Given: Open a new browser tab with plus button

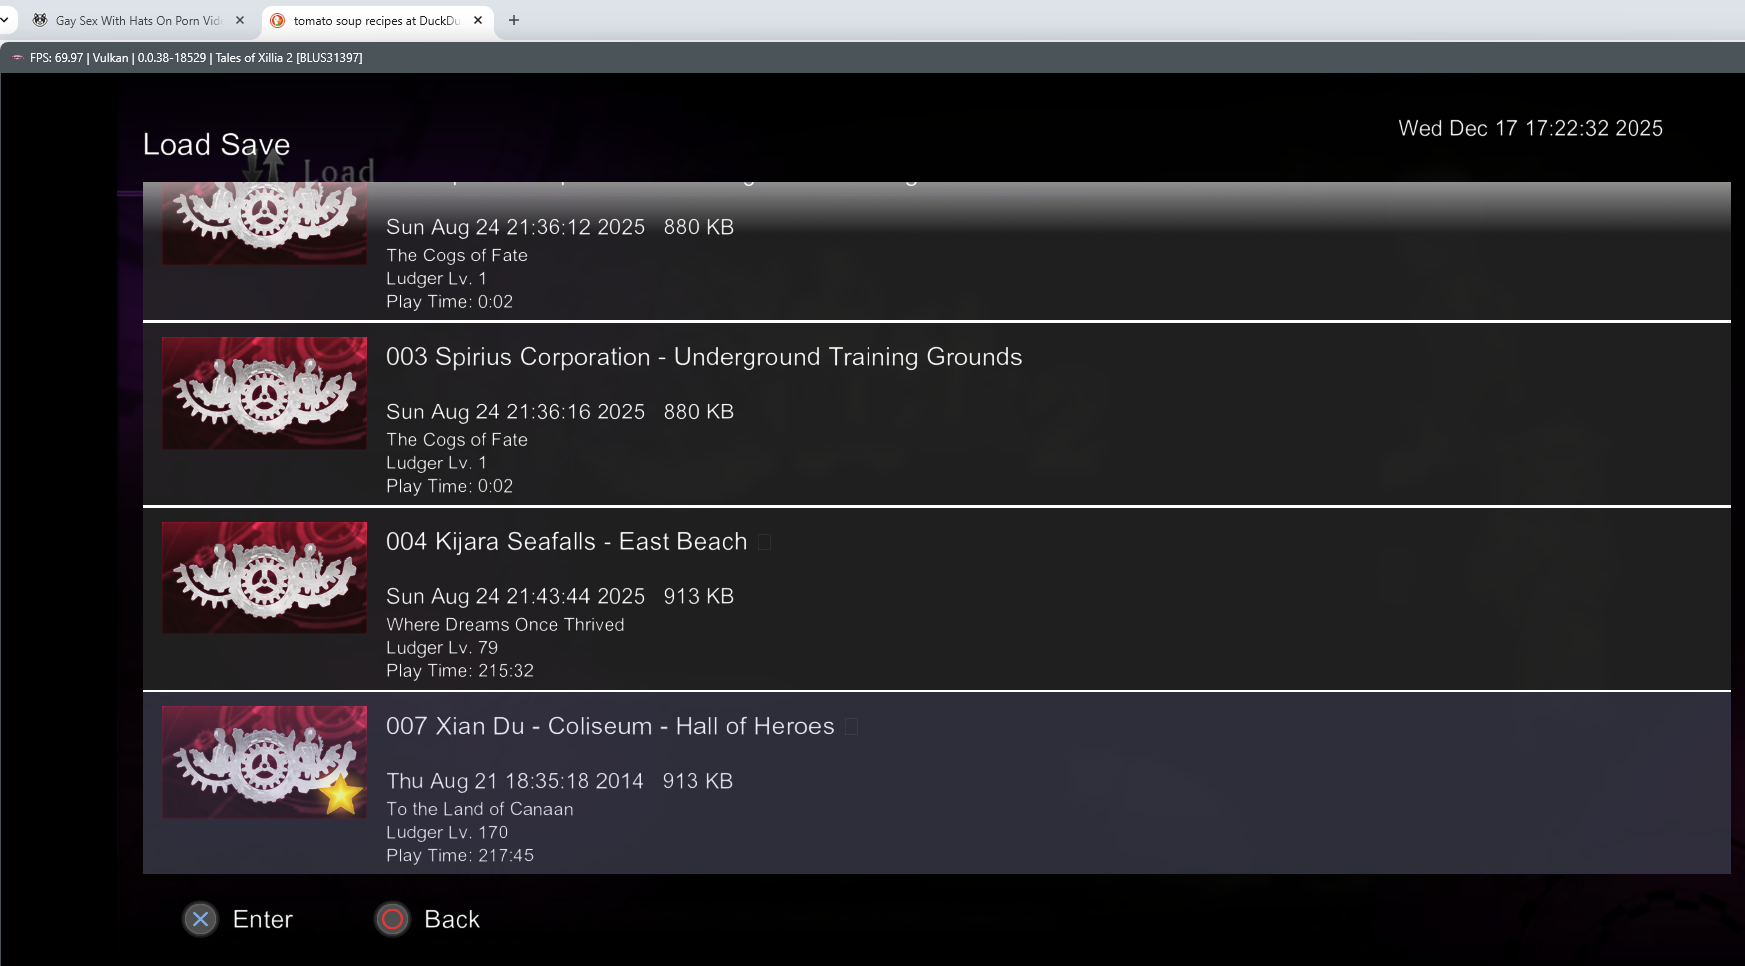Looking at the screenshot, I should tap(514, 20).
